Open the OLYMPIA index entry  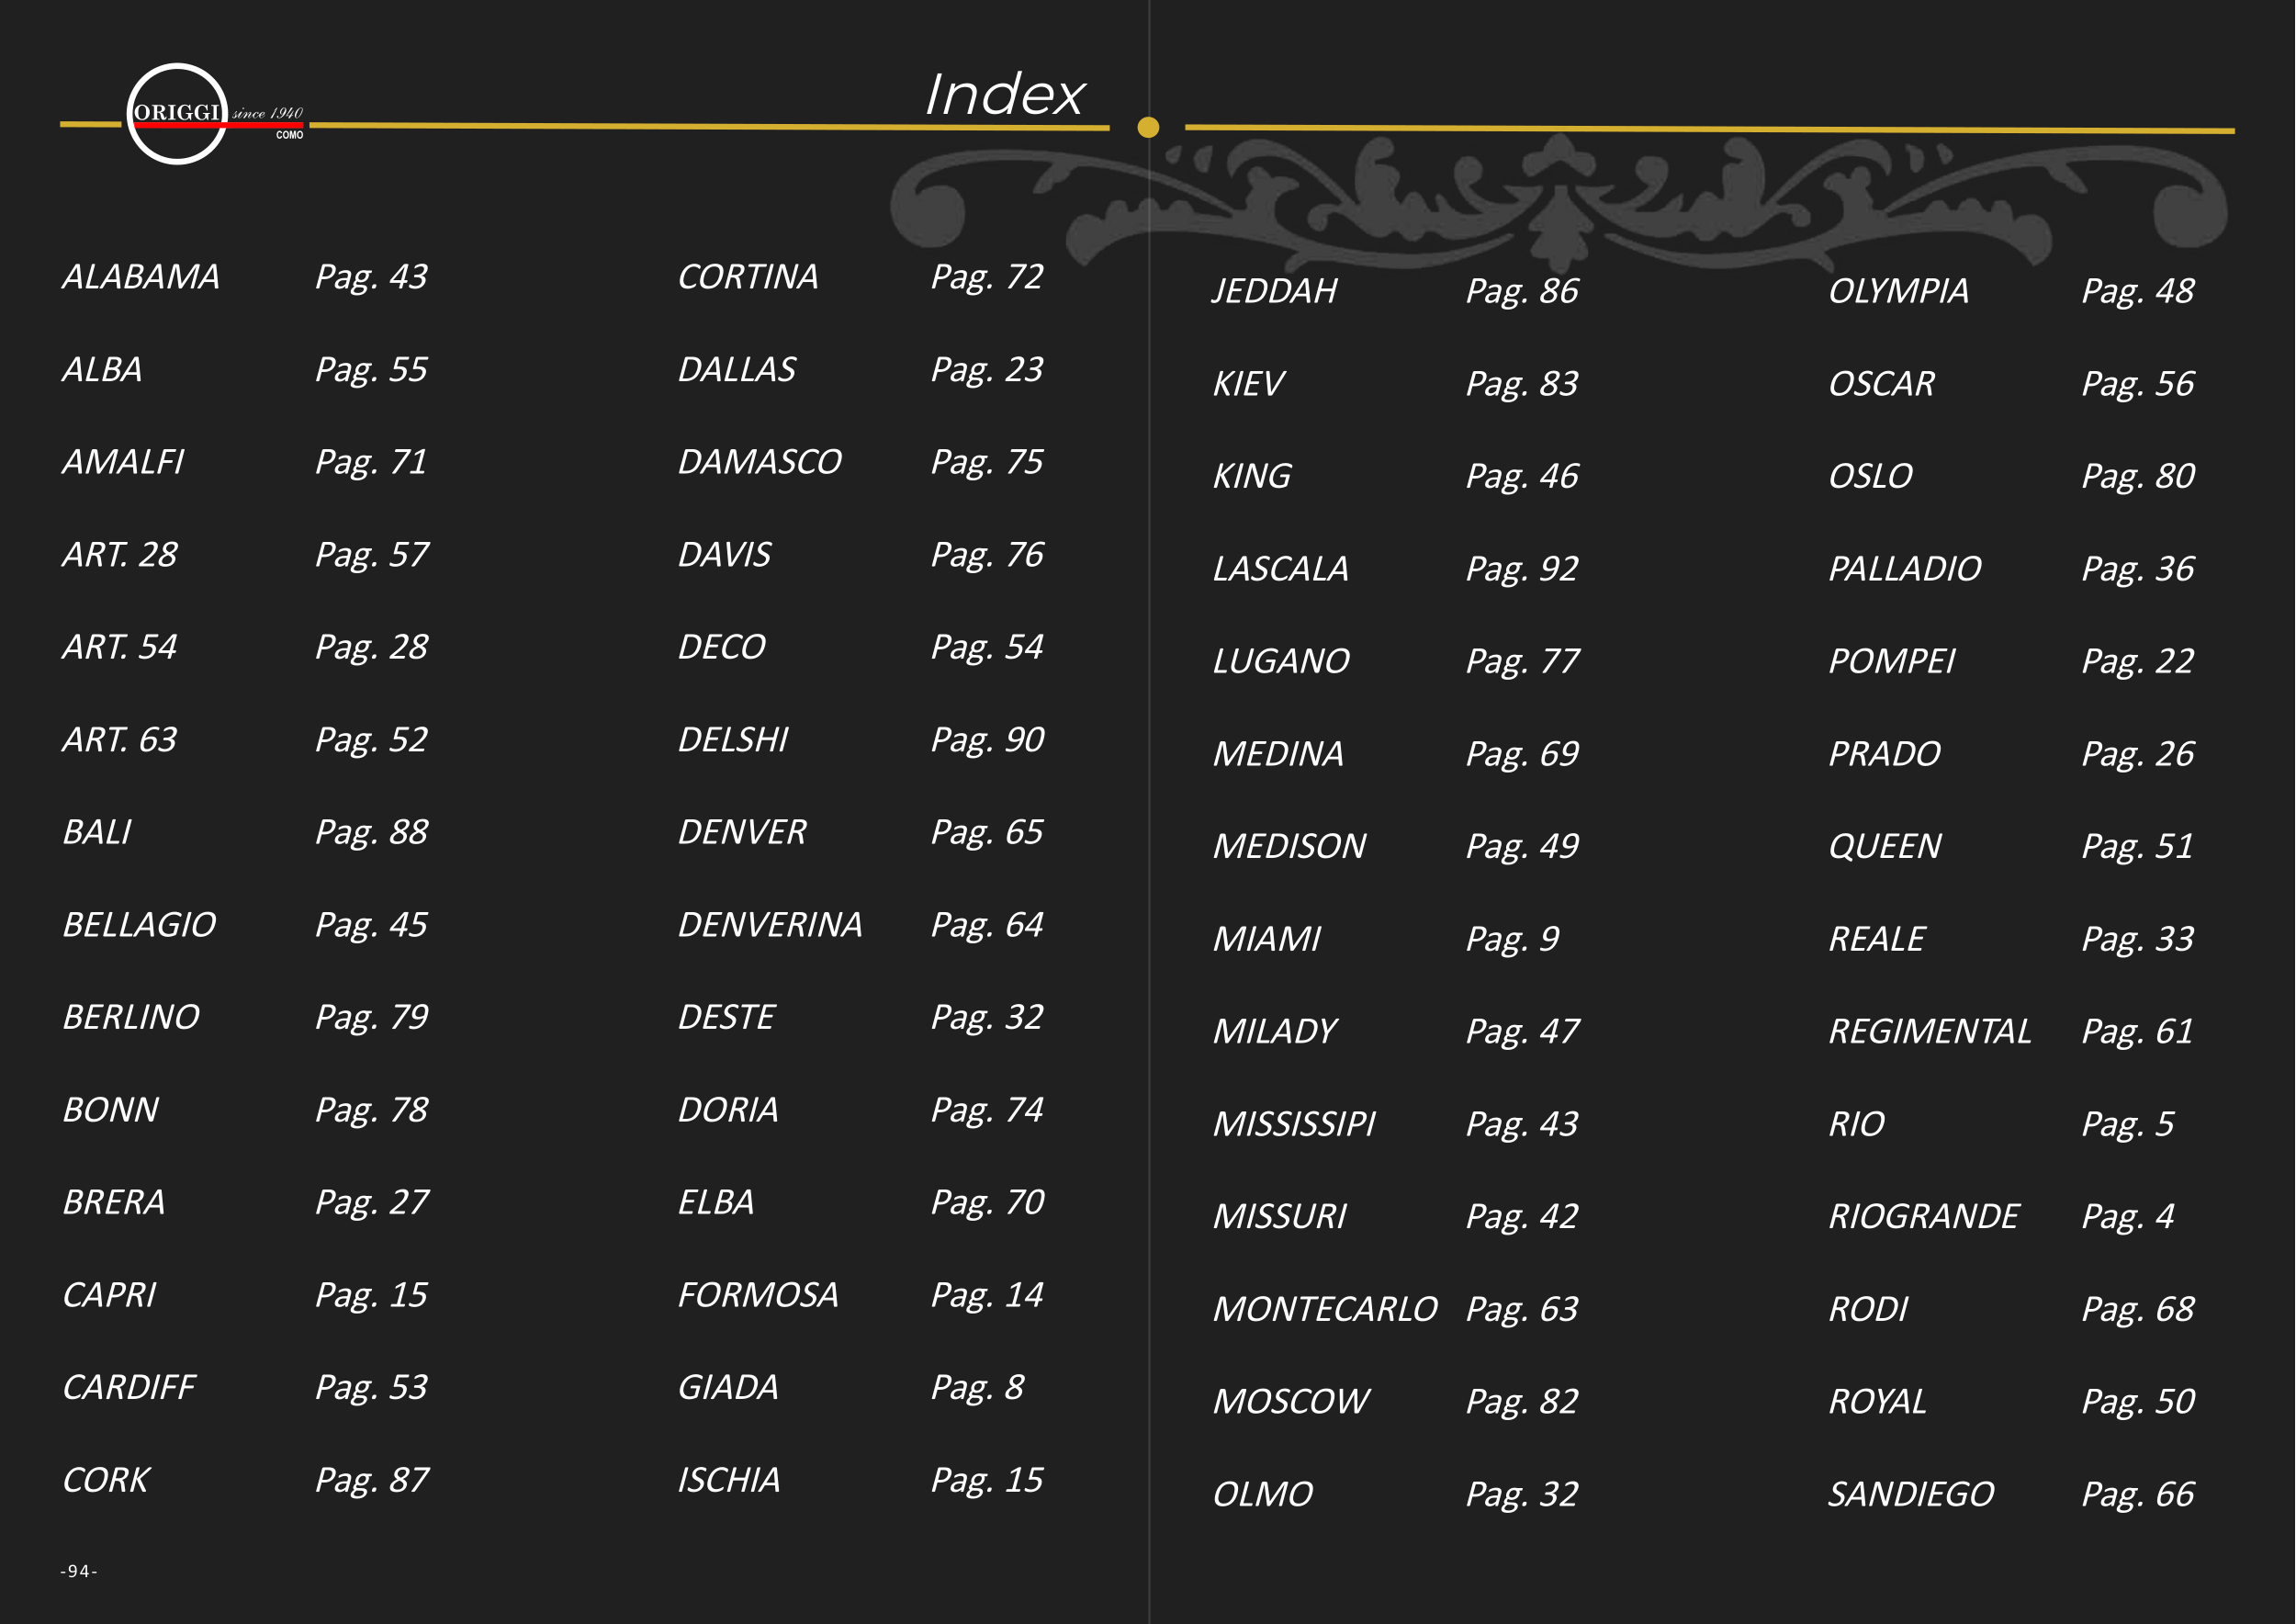tap(1898, 291)
